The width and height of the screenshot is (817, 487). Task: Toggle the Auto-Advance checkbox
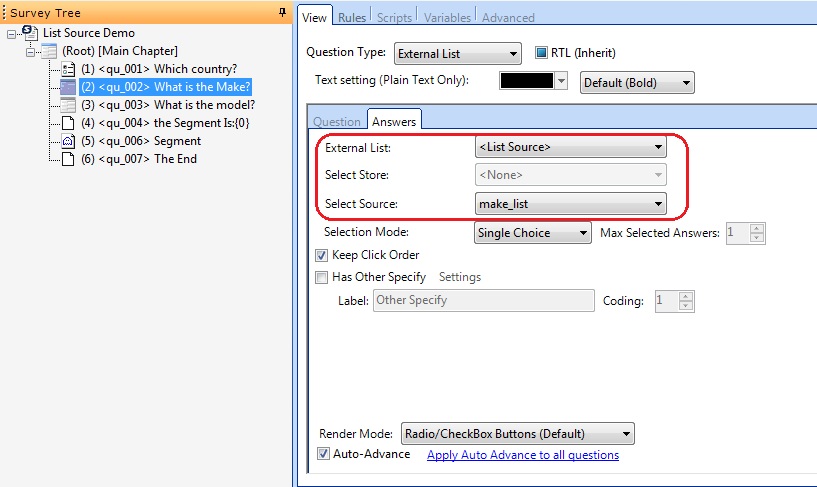tap(323, 454)
